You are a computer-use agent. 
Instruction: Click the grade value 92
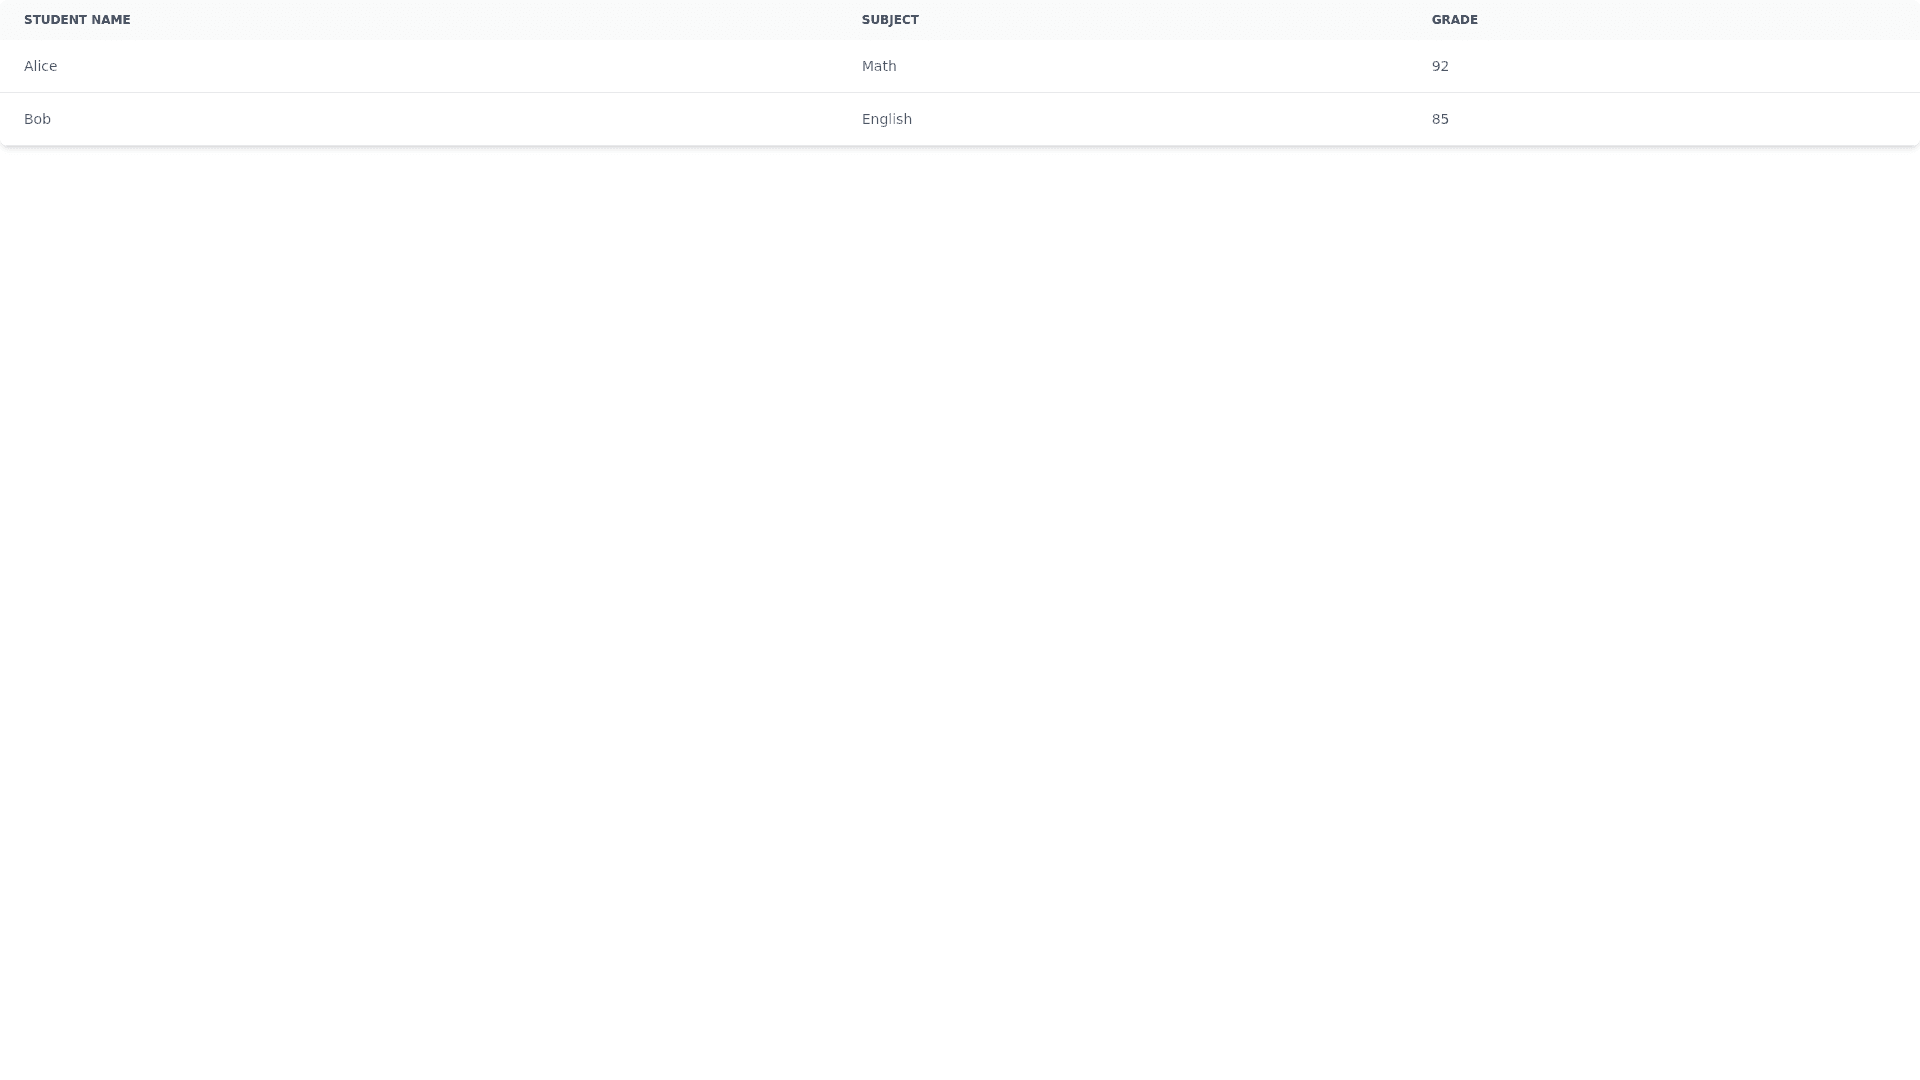point(1440,66)
